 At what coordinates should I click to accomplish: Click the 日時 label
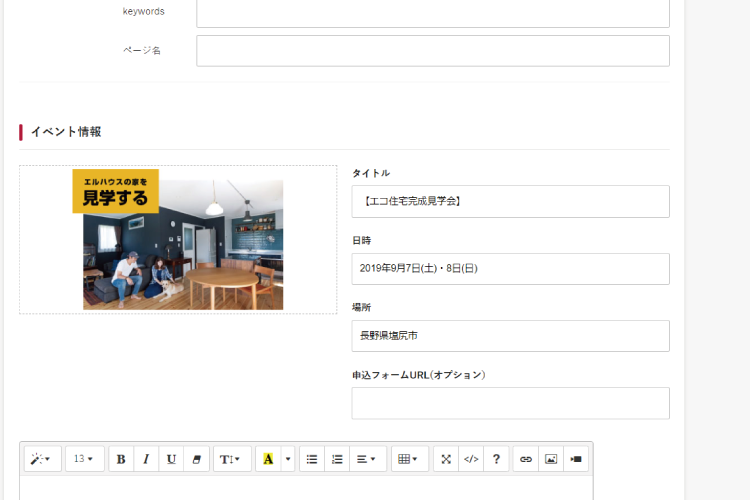tap(361, 240)
